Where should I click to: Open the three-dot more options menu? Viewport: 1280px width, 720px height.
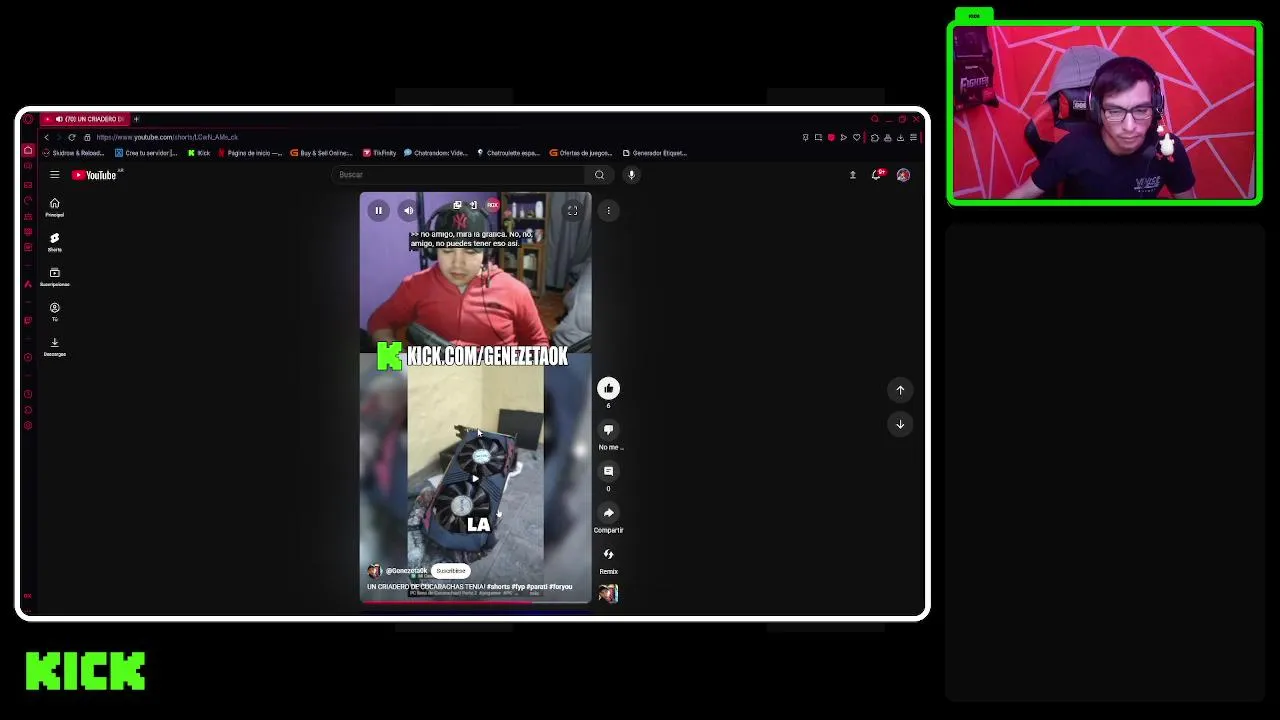608,210
